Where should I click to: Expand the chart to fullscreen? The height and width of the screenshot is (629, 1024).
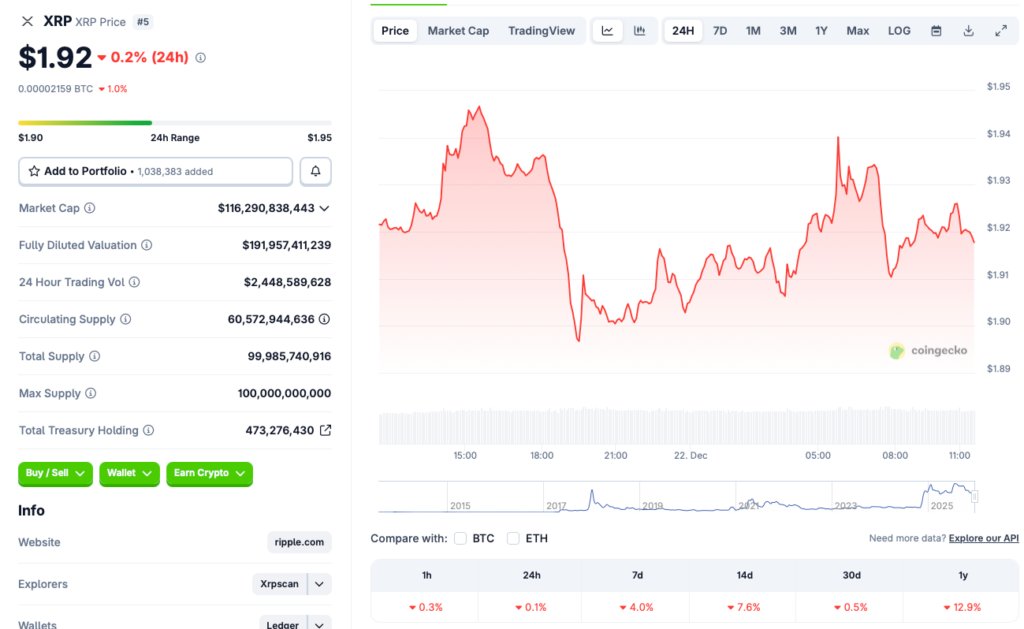tap(1001, 30)
